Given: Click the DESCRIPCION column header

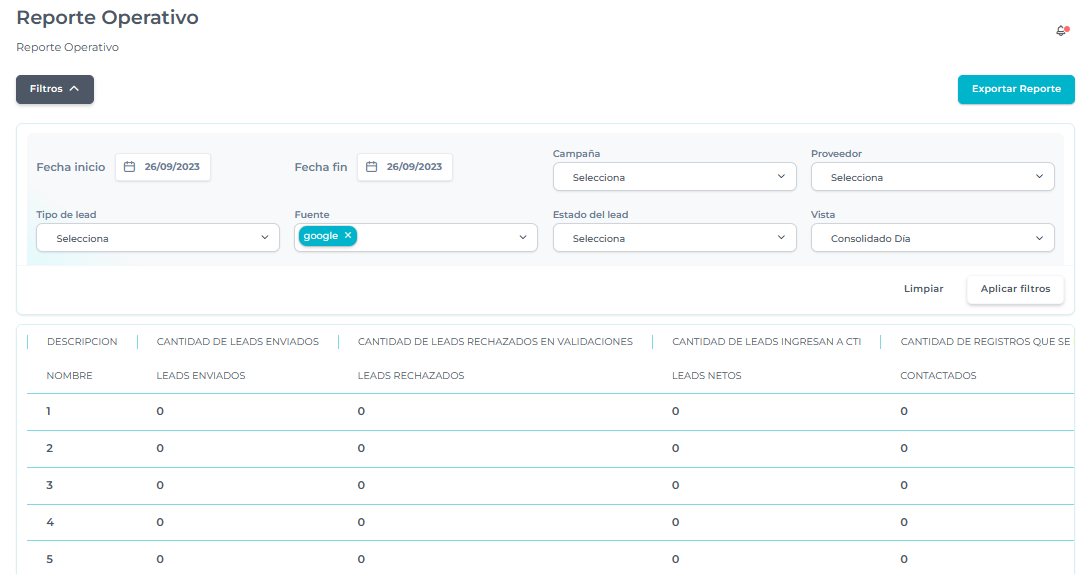Looking at the screenshot, I should click(x=82, y=342).
